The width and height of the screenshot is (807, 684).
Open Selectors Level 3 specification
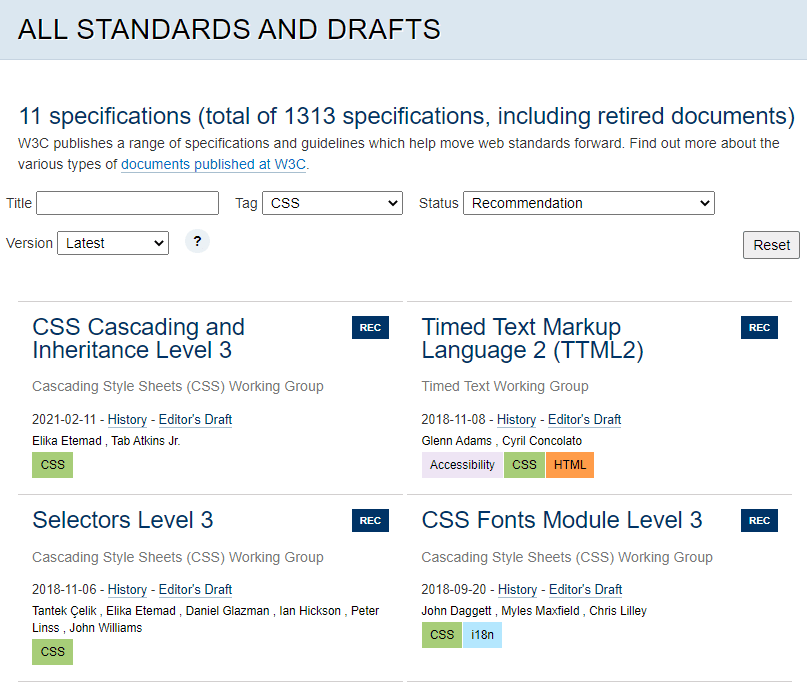[122, 520]
